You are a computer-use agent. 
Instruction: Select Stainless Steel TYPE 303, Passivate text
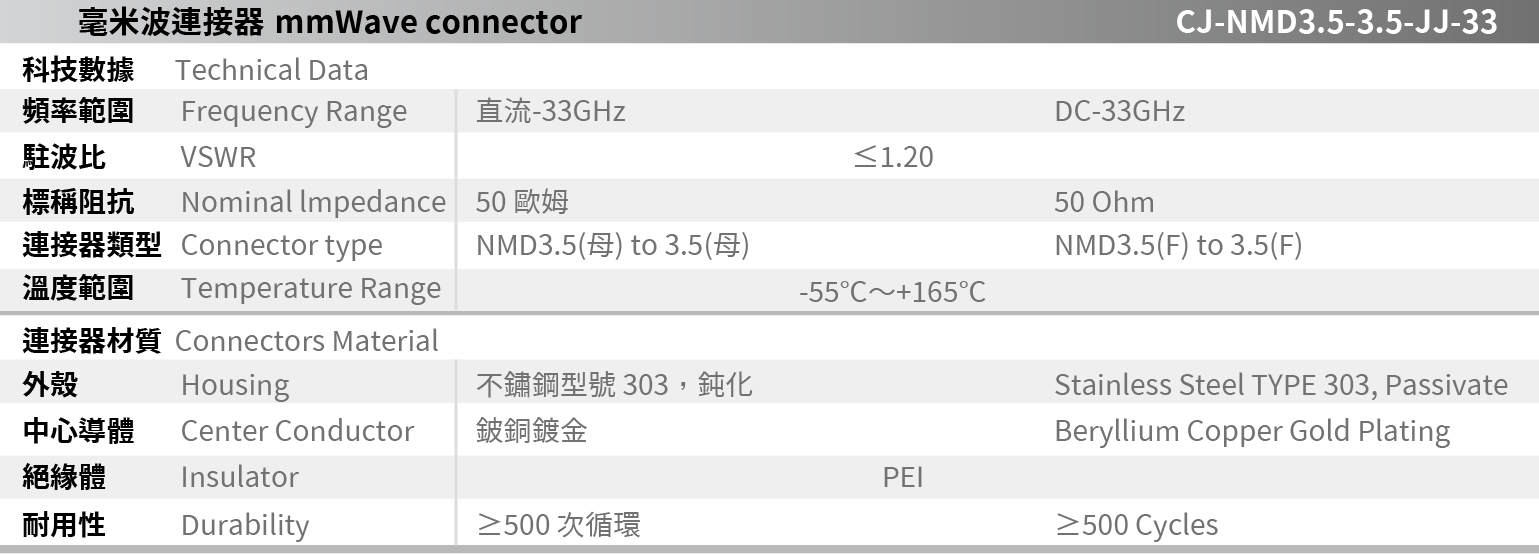click(1280, 385)
